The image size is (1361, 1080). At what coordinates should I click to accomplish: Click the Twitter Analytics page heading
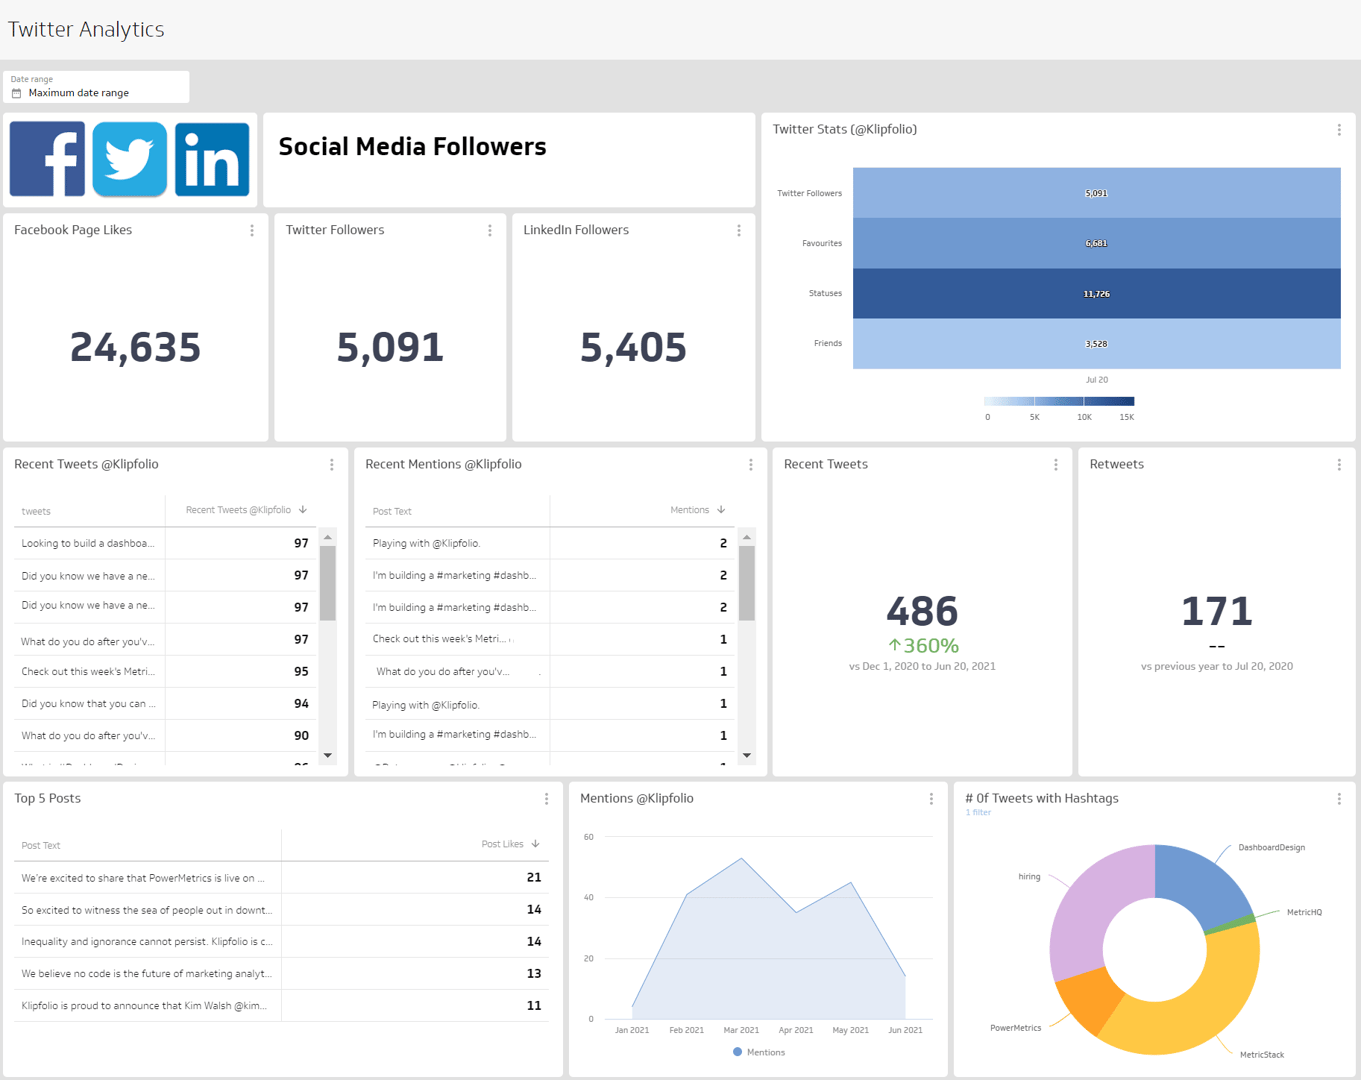pyautogui.click(x=86, y=29)
